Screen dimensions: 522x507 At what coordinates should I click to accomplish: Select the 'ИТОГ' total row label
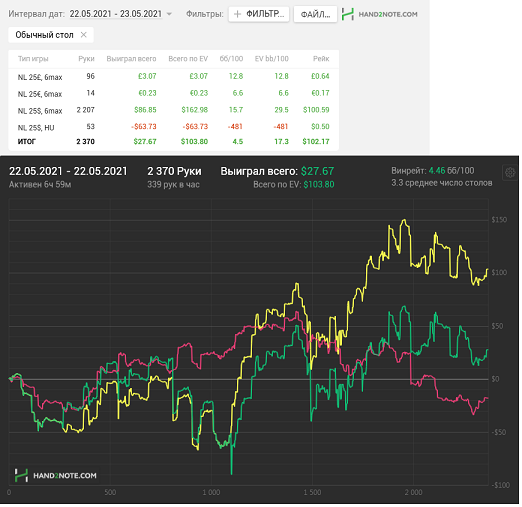tap(27, 141)
